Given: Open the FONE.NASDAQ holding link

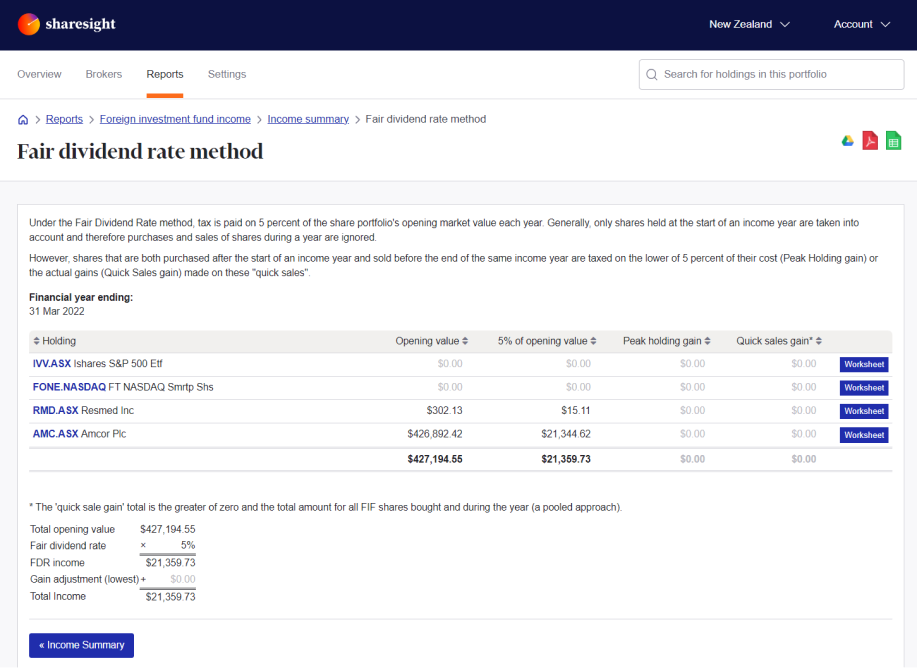Looking at the screenshot, I should [69, 387].
